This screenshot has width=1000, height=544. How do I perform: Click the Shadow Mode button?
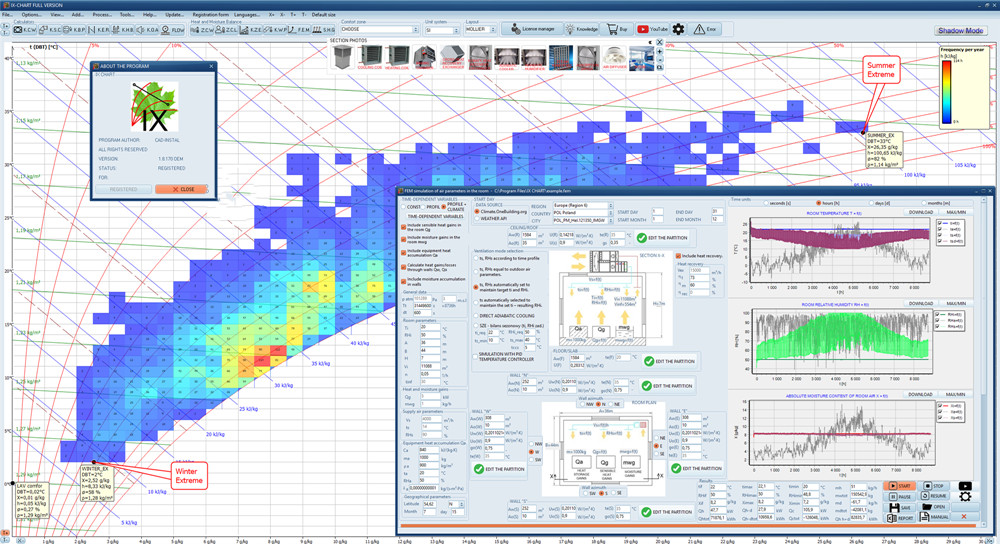coord(960,30)
